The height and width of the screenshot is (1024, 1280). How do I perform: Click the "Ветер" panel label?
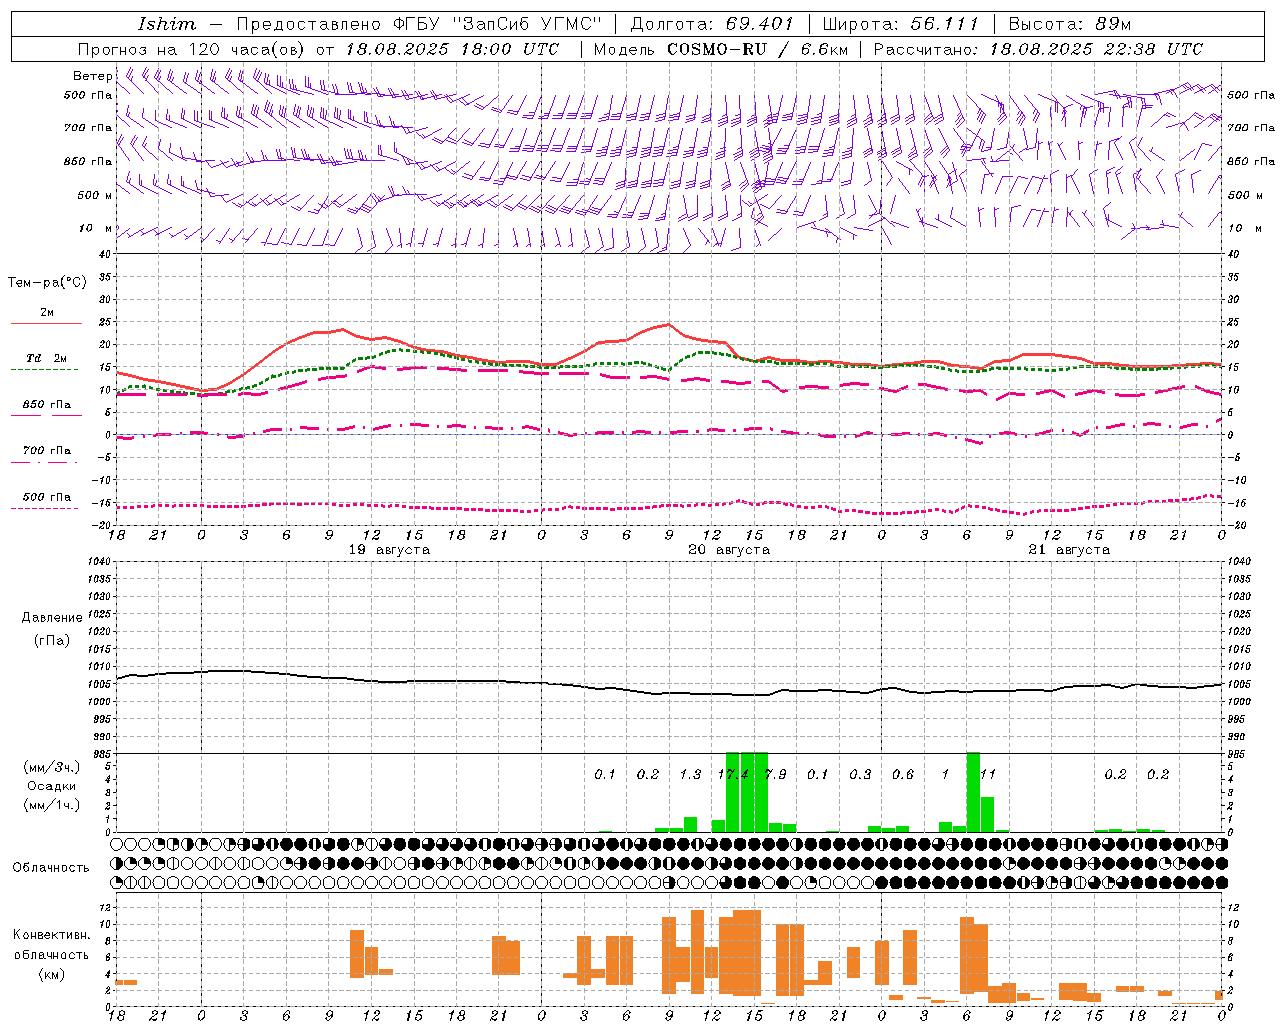tap(92, 76)
